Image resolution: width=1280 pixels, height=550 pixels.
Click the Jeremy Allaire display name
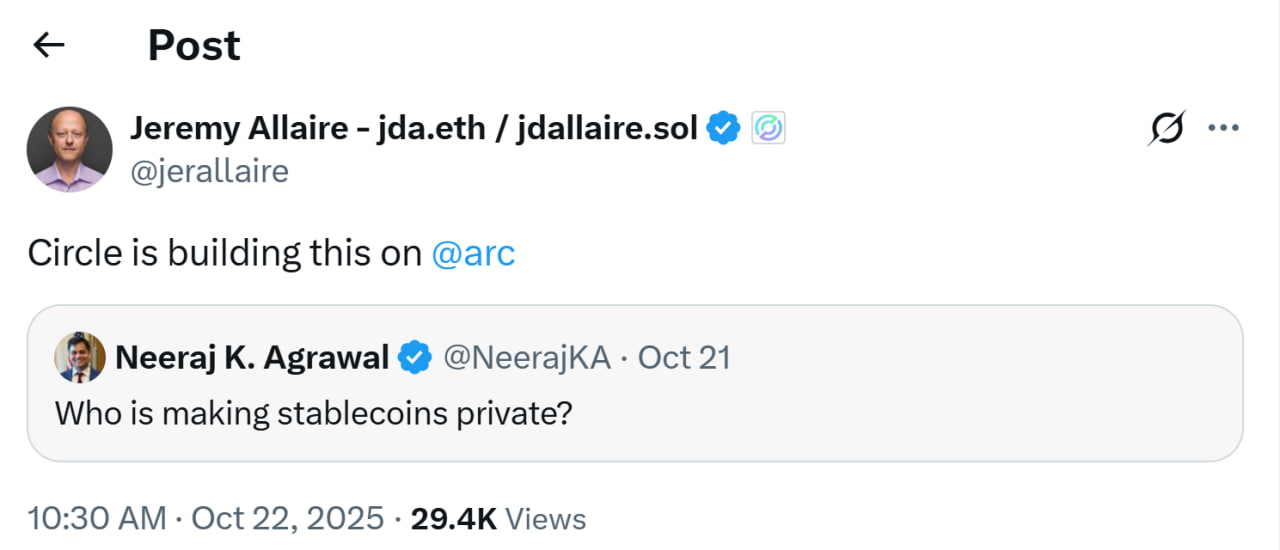click(x=414, y=129)
